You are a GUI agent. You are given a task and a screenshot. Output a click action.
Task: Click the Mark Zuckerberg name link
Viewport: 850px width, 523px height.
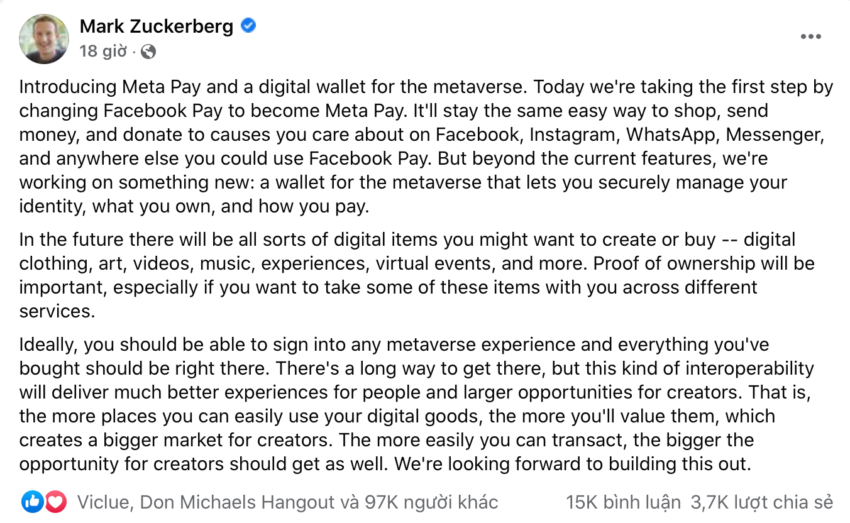point(156,26)
